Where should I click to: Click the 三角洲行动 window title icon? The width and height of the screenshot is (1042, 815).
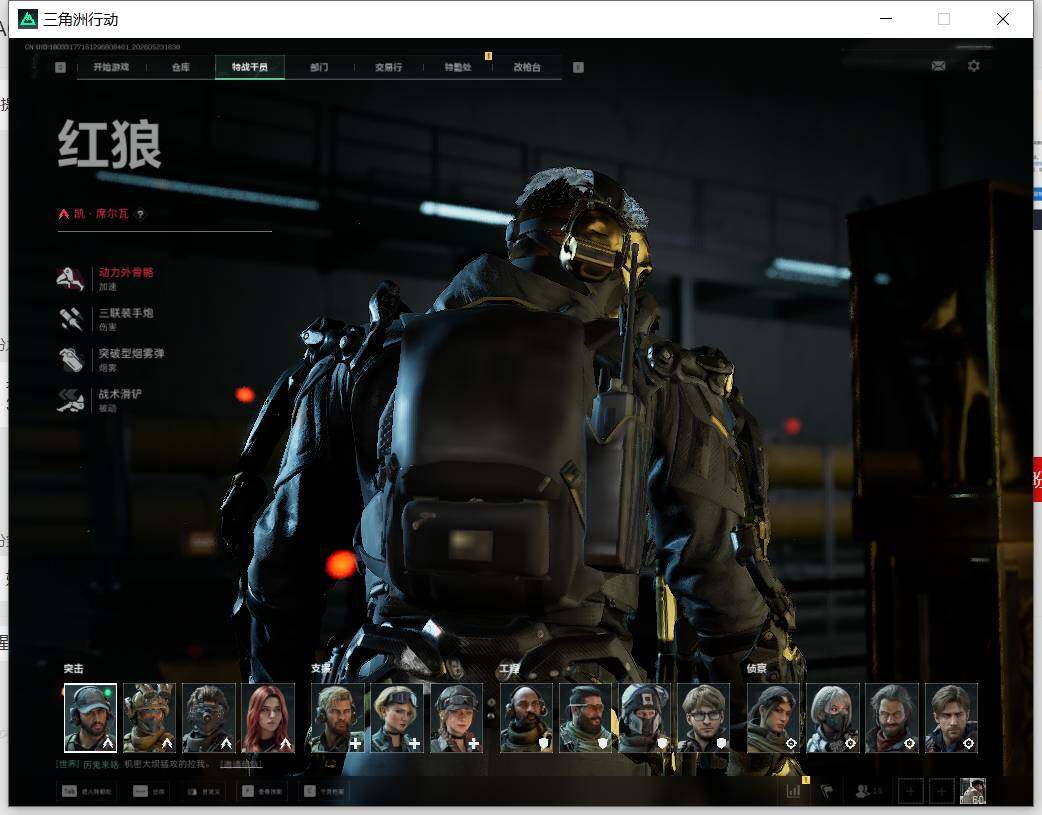pyautogui.click(x=28, y=19)
